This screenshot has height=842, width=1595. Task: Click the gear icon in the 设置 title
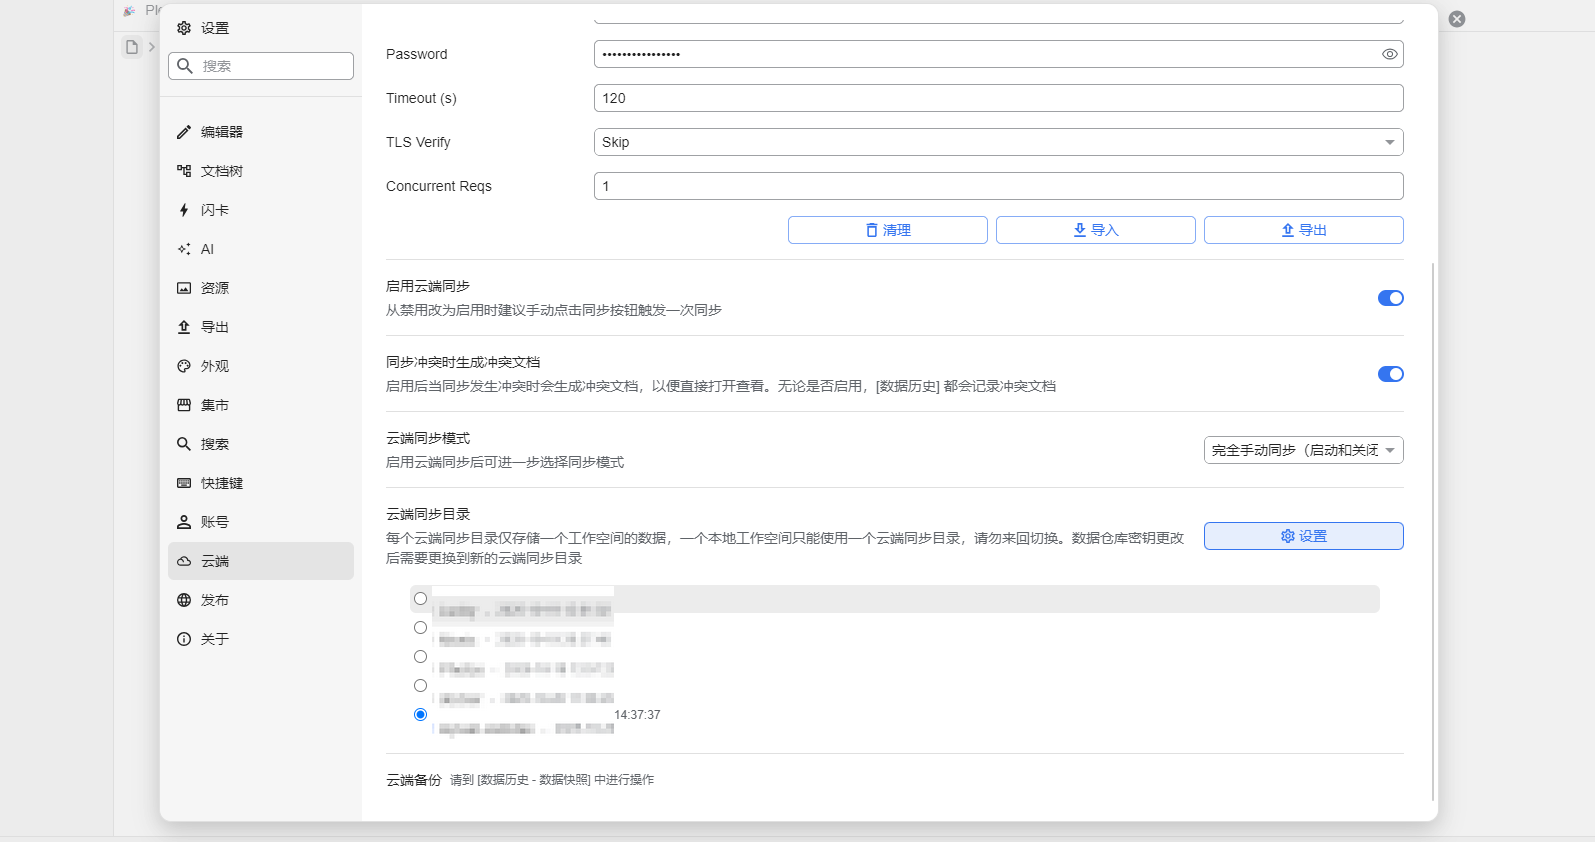tap(184, 28)
